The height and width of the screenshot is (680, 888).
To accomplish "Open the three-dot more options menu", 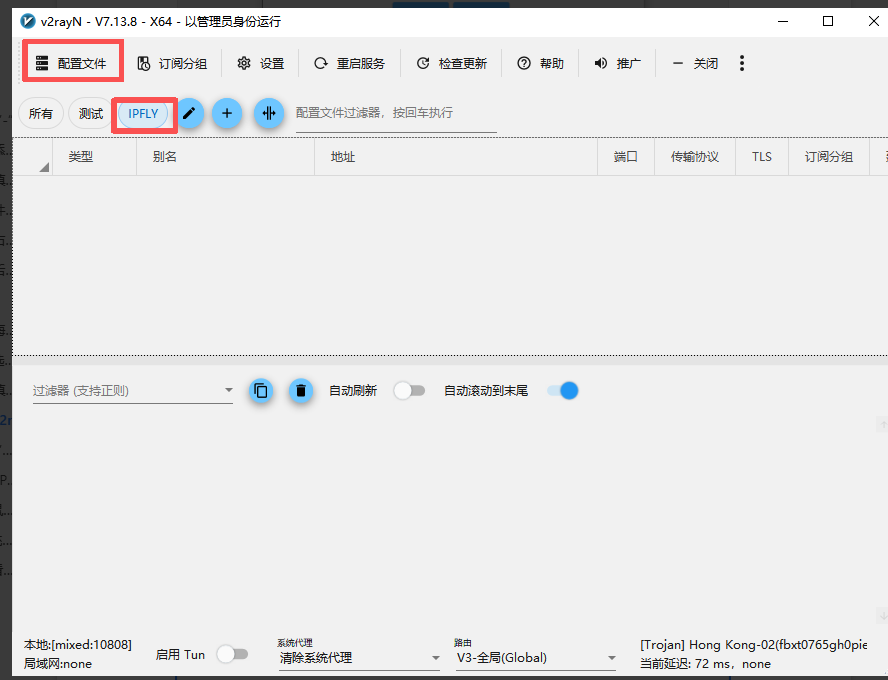I will [x=742, y=63].
